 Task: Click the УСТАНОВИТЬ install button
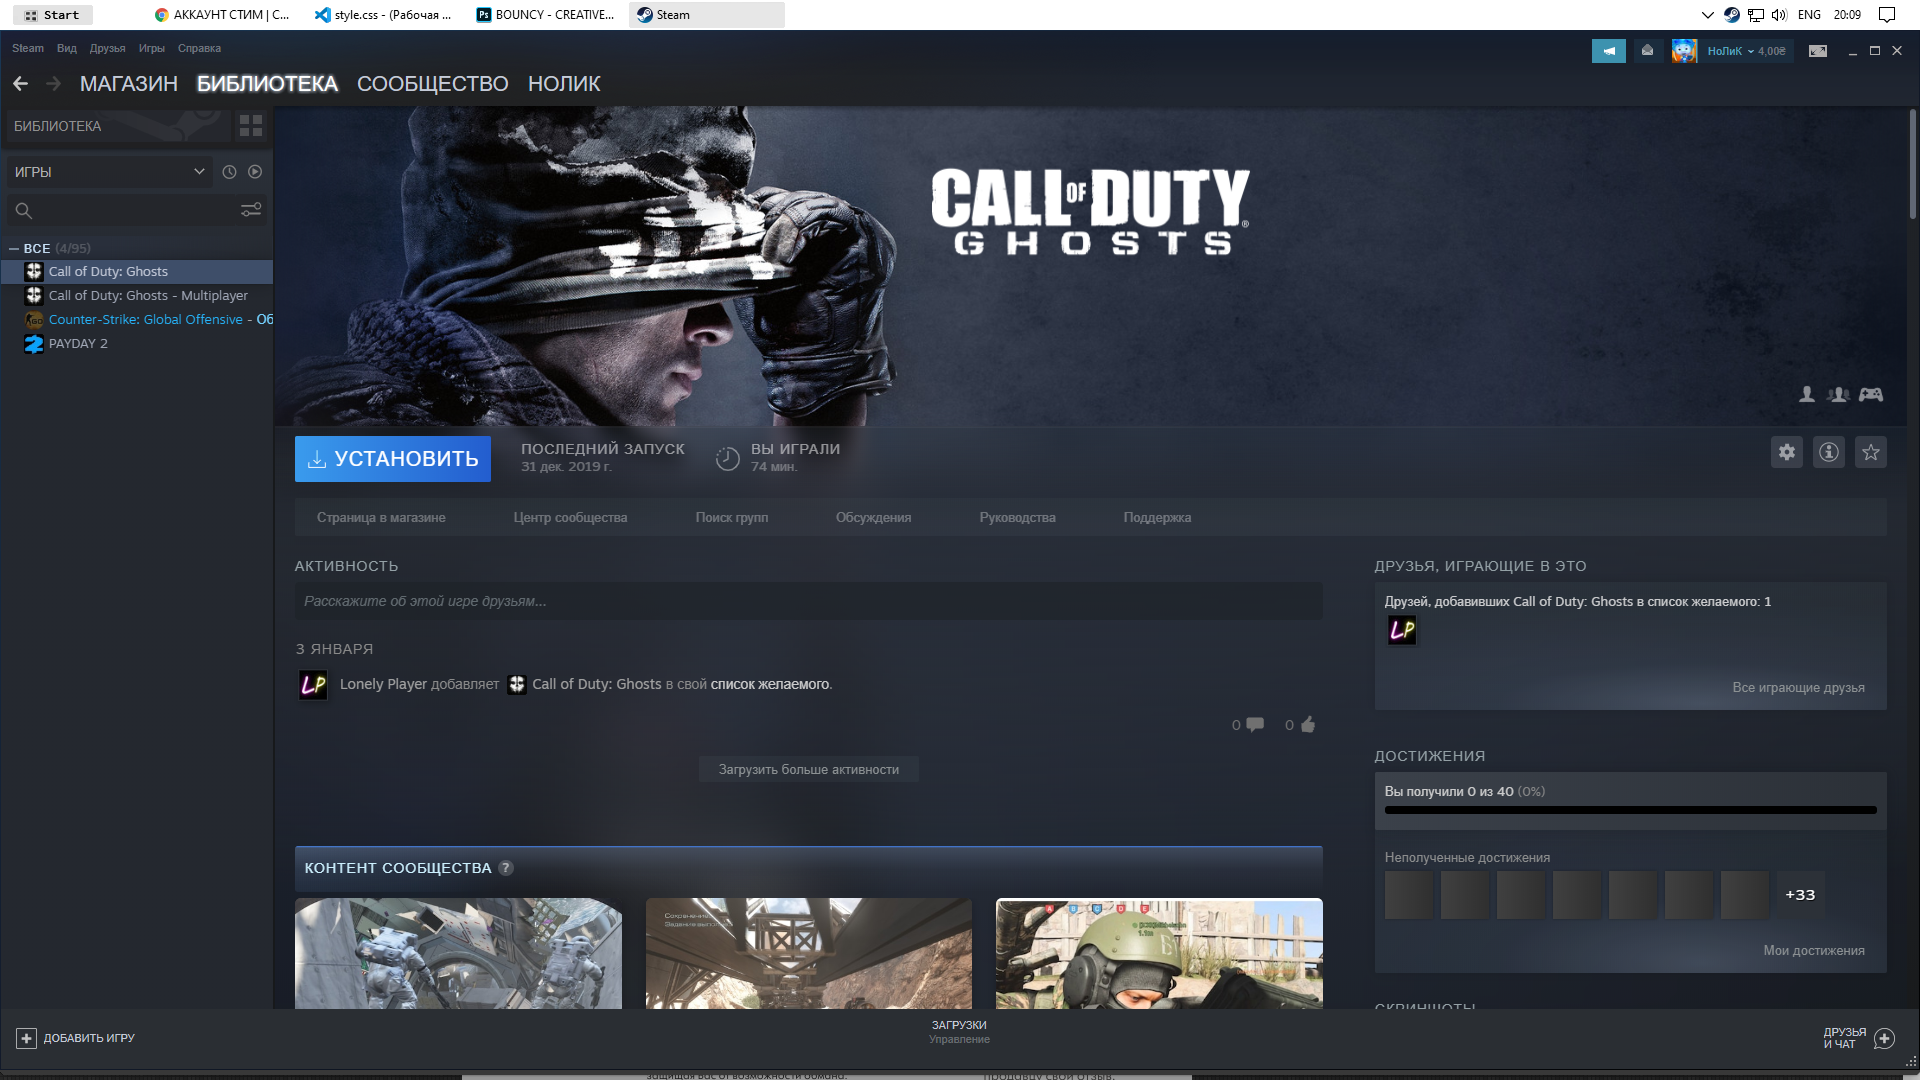tap(393, 459)
